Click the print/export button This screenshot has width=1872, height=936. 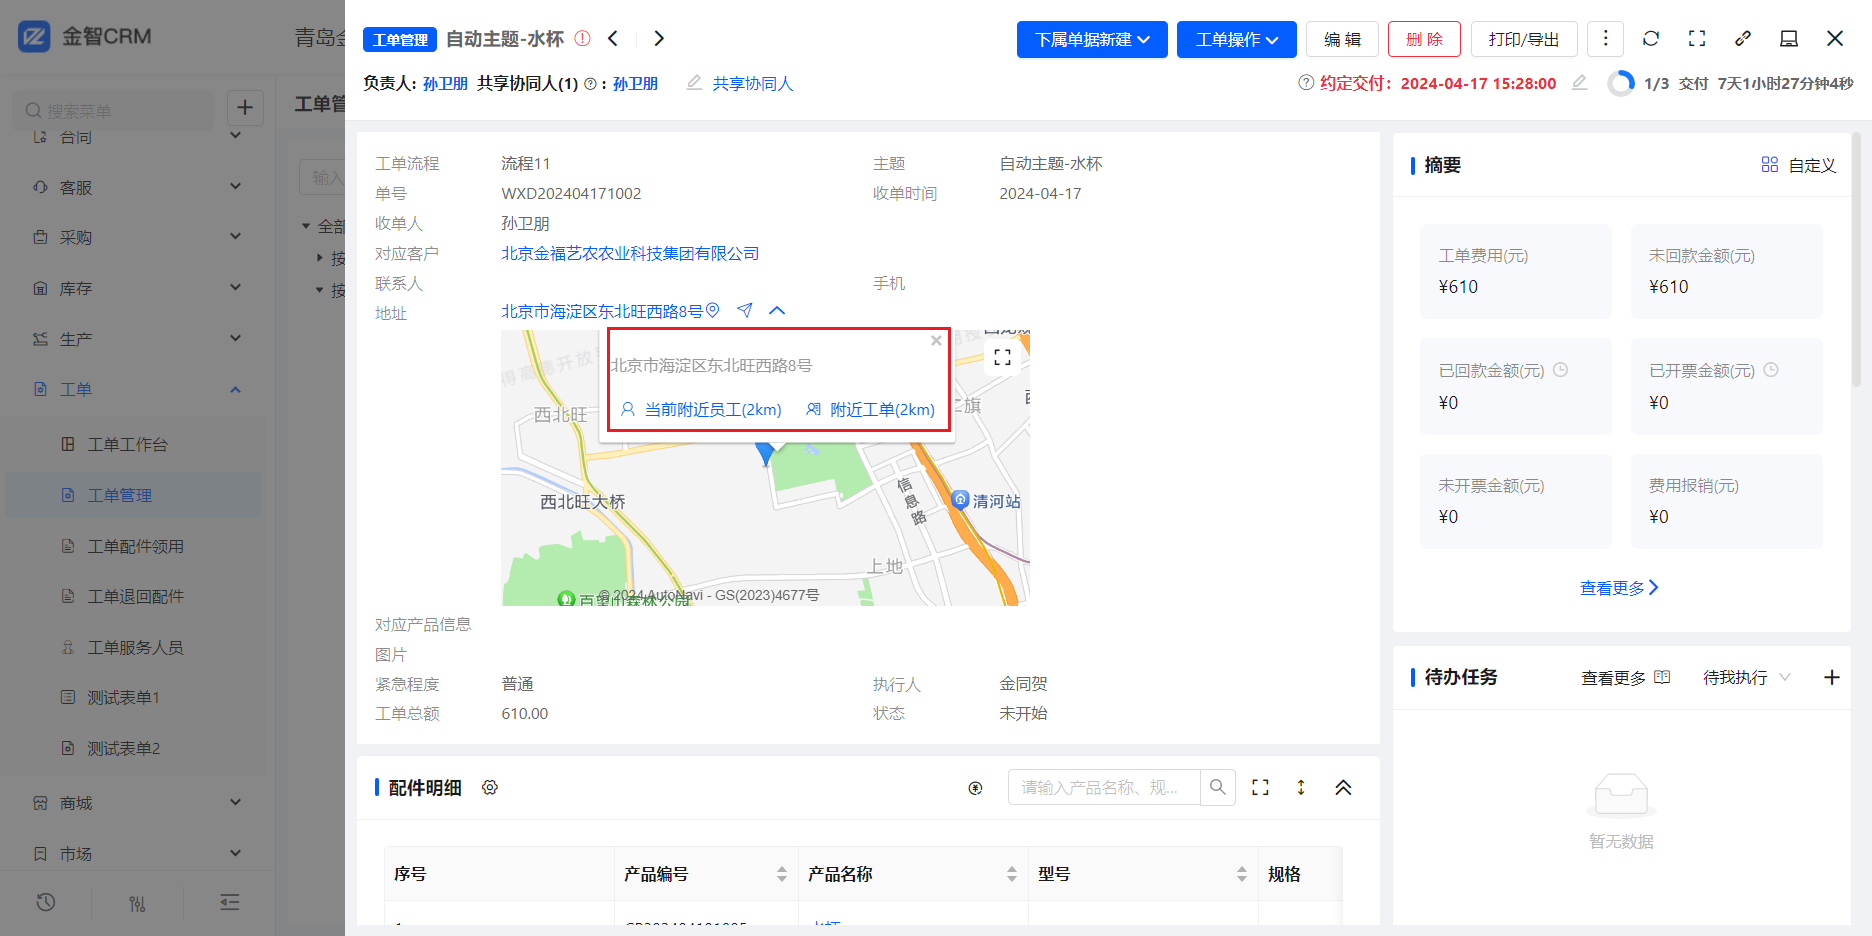click(1524, 39)
